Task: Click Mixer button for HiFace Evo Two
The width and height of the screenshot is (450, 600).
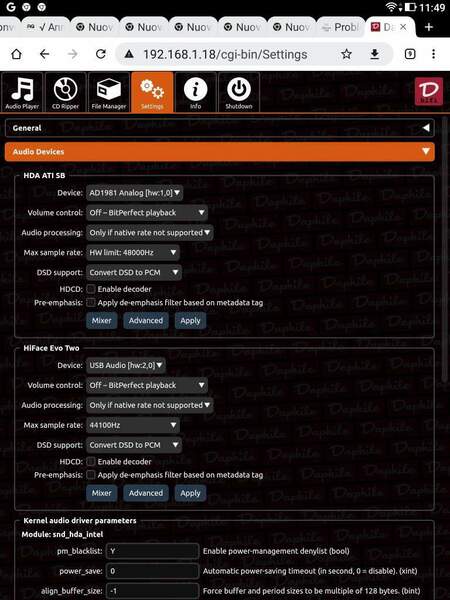Action: pyautogui.click(x=101, y=493)
